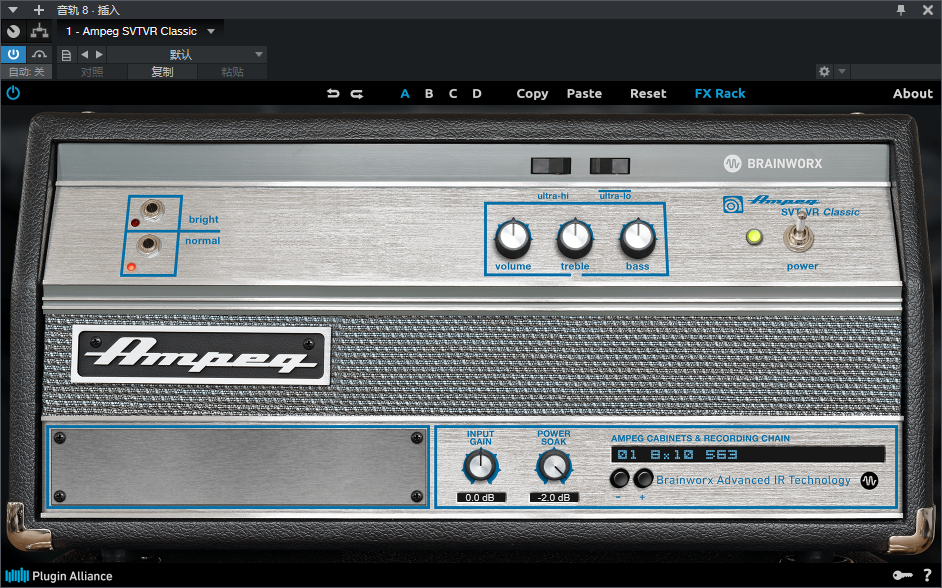
Task: Click the Power Soak knob
Action: click(x=554, y=467)
